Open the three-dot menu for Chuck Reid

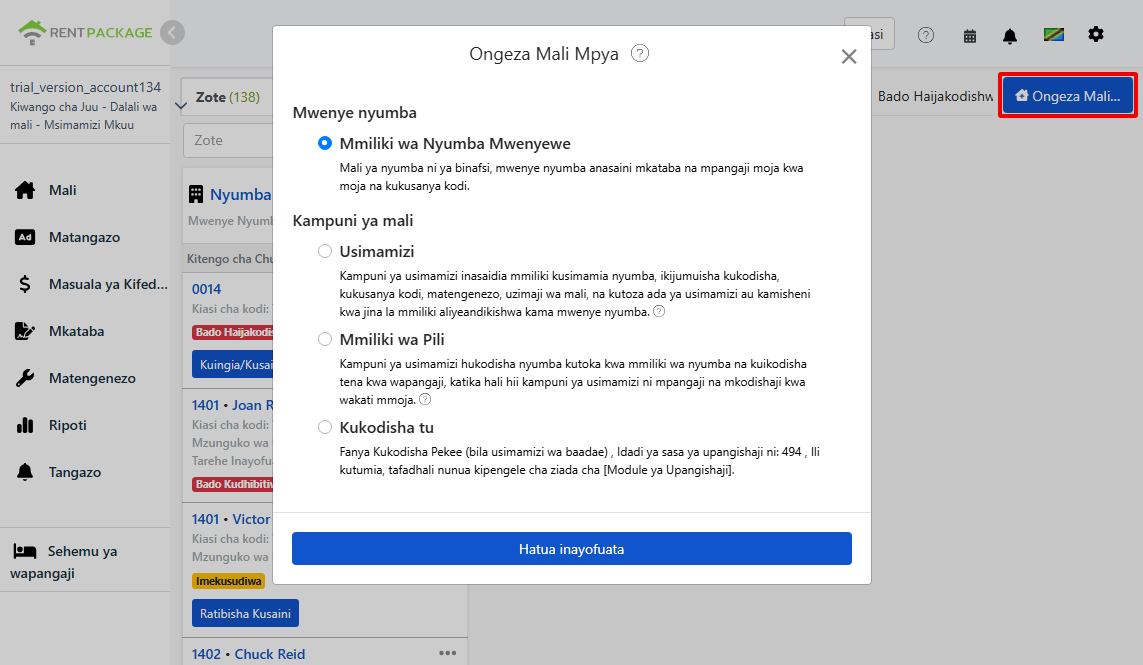[448, 653]
